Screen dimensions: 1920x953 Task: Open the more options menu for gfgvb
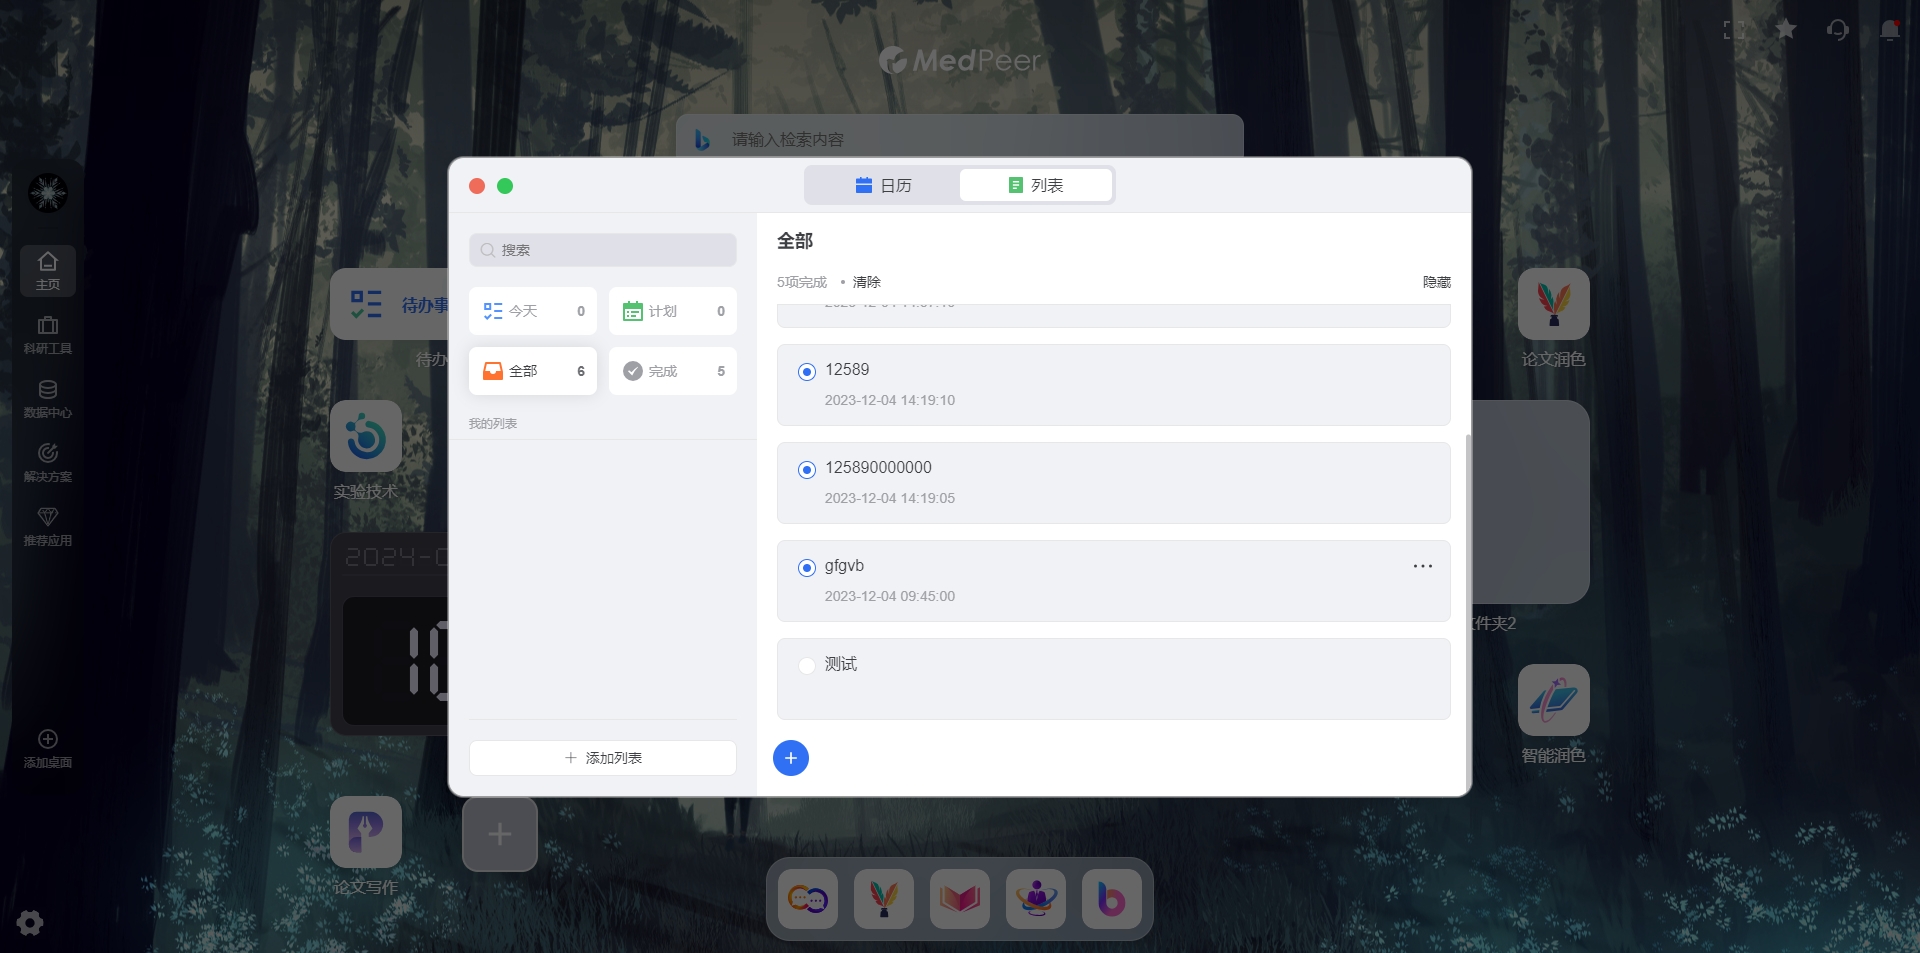click(1423, 566)
